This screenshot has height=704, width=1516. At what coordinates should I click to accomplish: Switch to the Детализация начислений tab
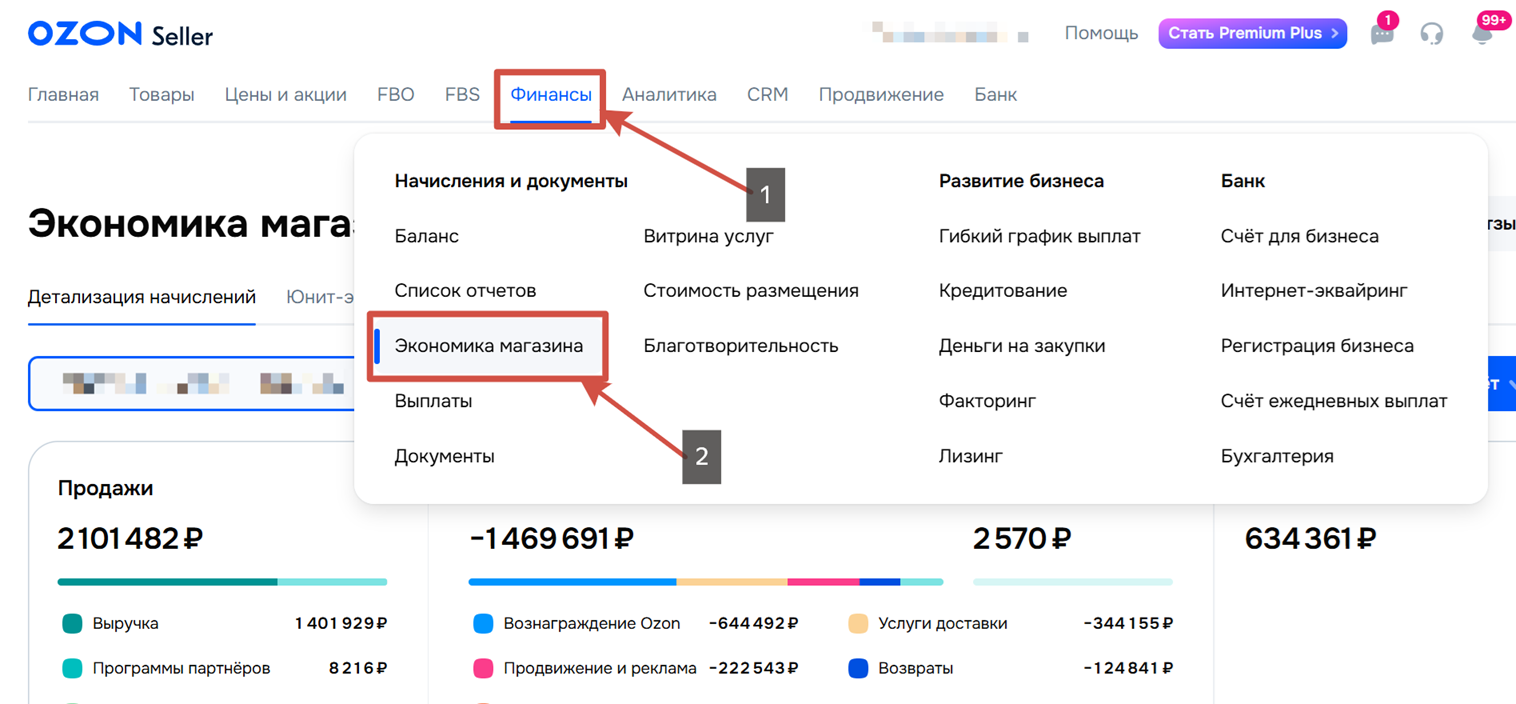pyautogui.click(x=142, y=297)
